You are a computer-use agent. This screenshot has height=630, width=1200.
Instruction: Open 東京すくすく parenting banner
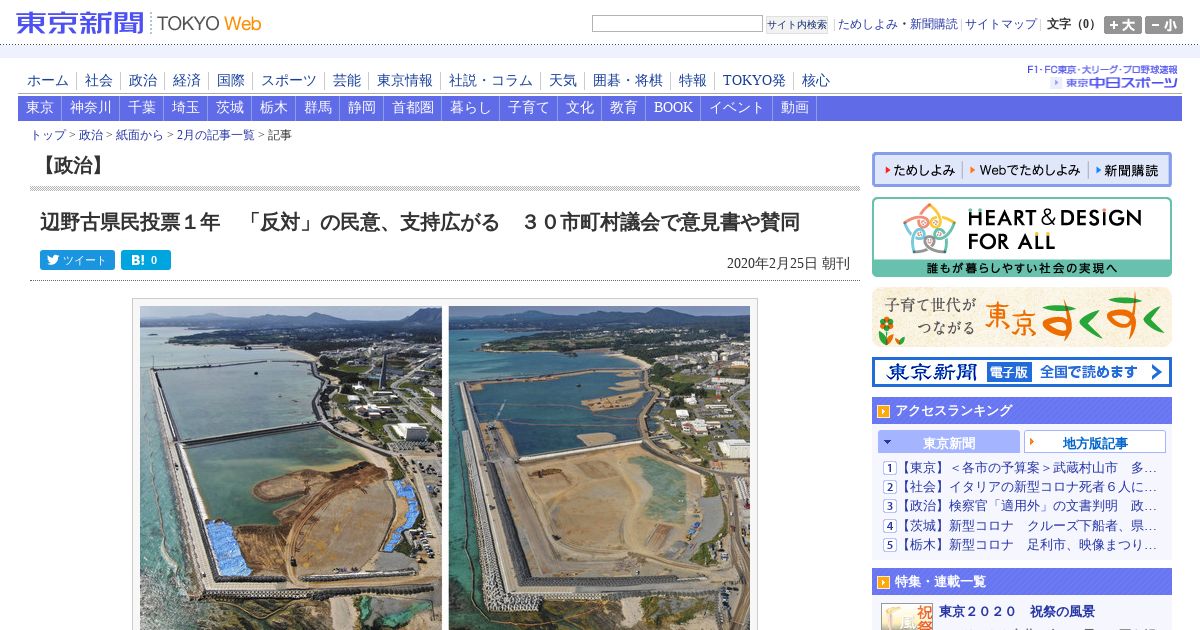1022,318
